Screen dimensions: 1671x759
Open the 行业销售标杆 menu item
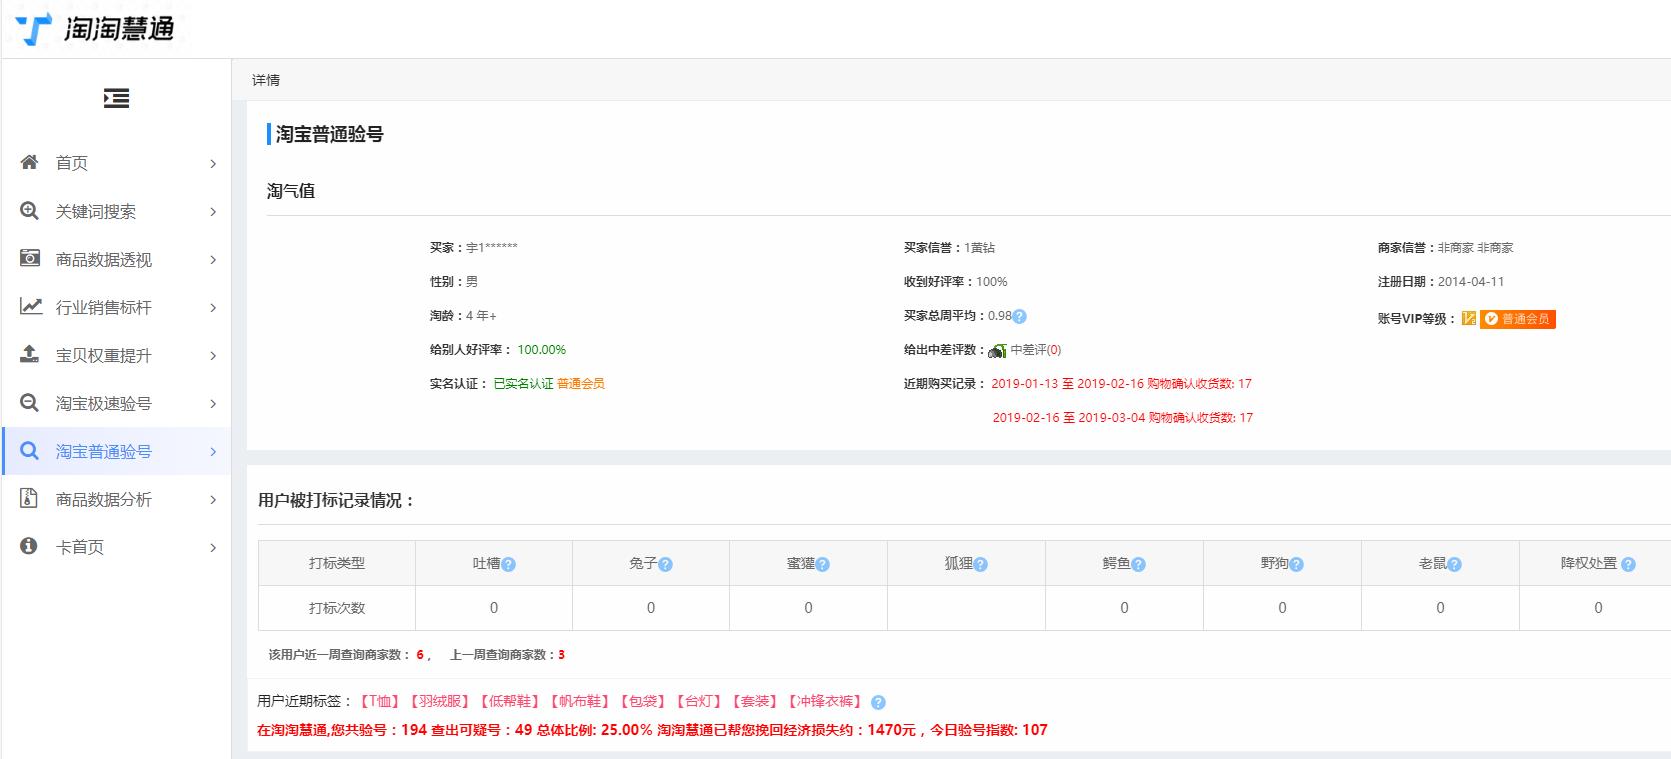coord(116,307)
